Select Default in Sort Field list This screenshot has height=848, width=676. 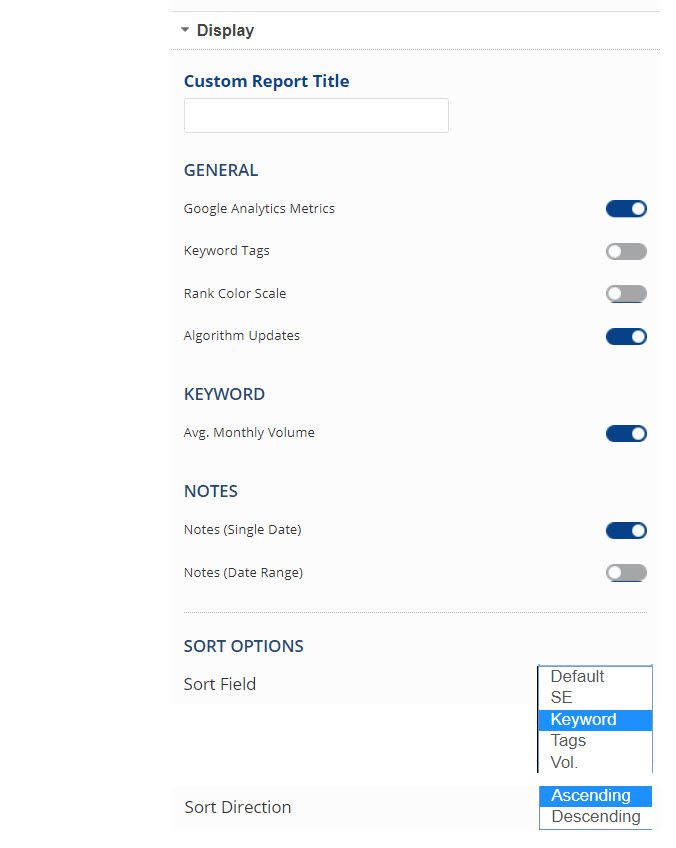[594, 677]
